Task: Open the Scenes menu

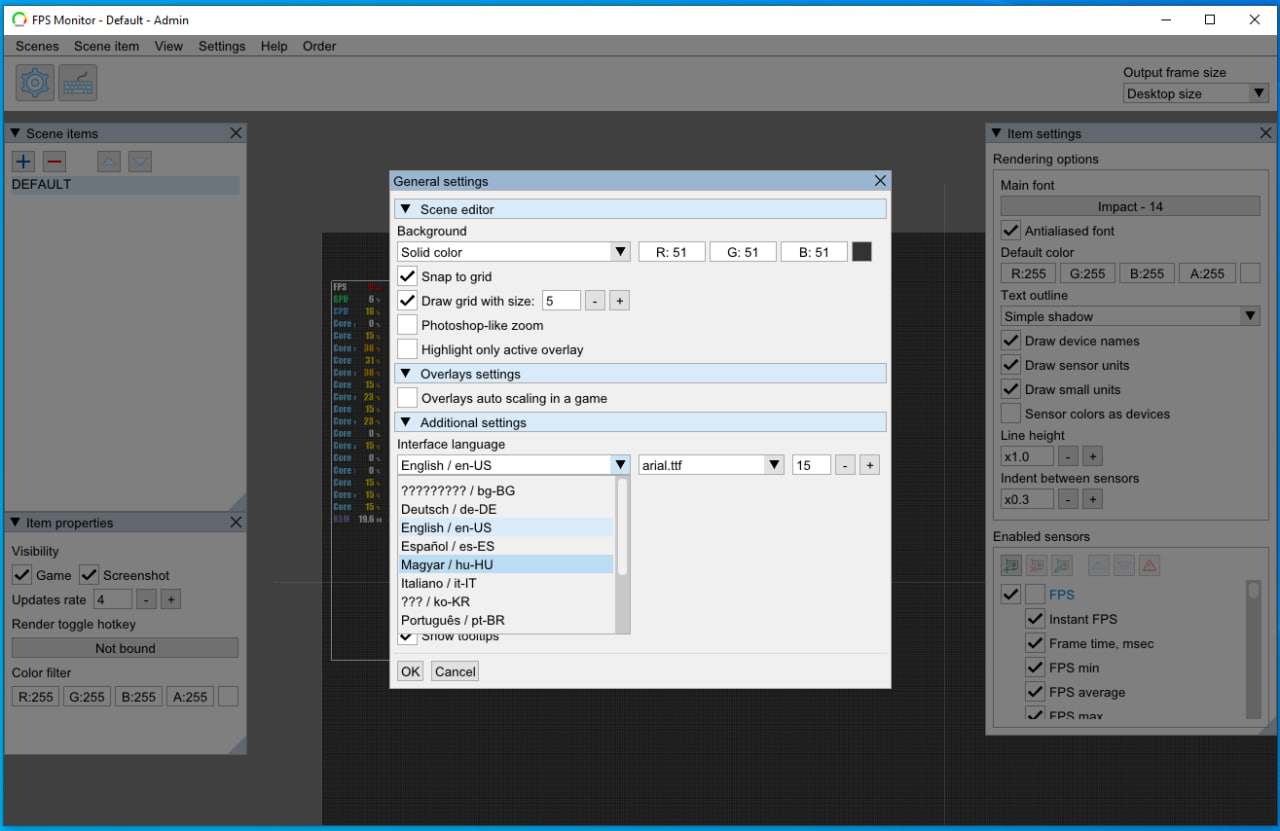Action: point(37,46)
